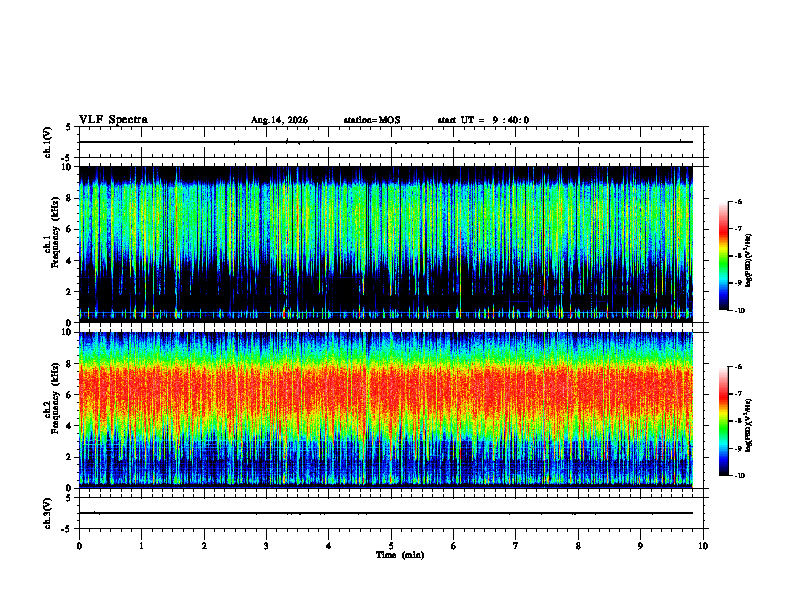
Task: Click the ch.2 frequency tick label "2"
Action: [70, 457]
